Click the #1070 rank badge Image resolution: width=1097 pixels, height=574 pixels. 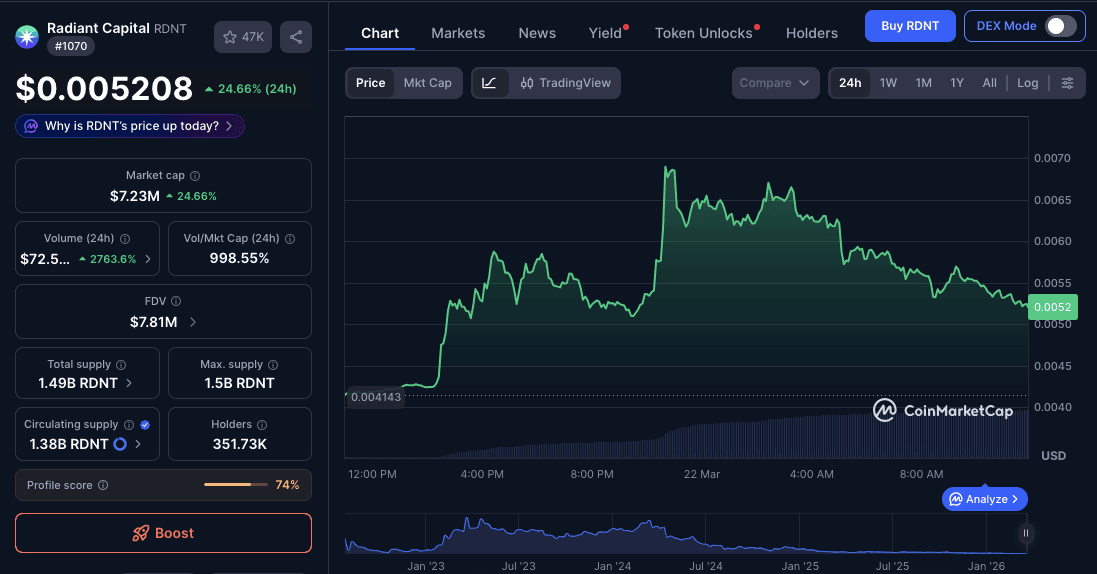pos(71,46)
